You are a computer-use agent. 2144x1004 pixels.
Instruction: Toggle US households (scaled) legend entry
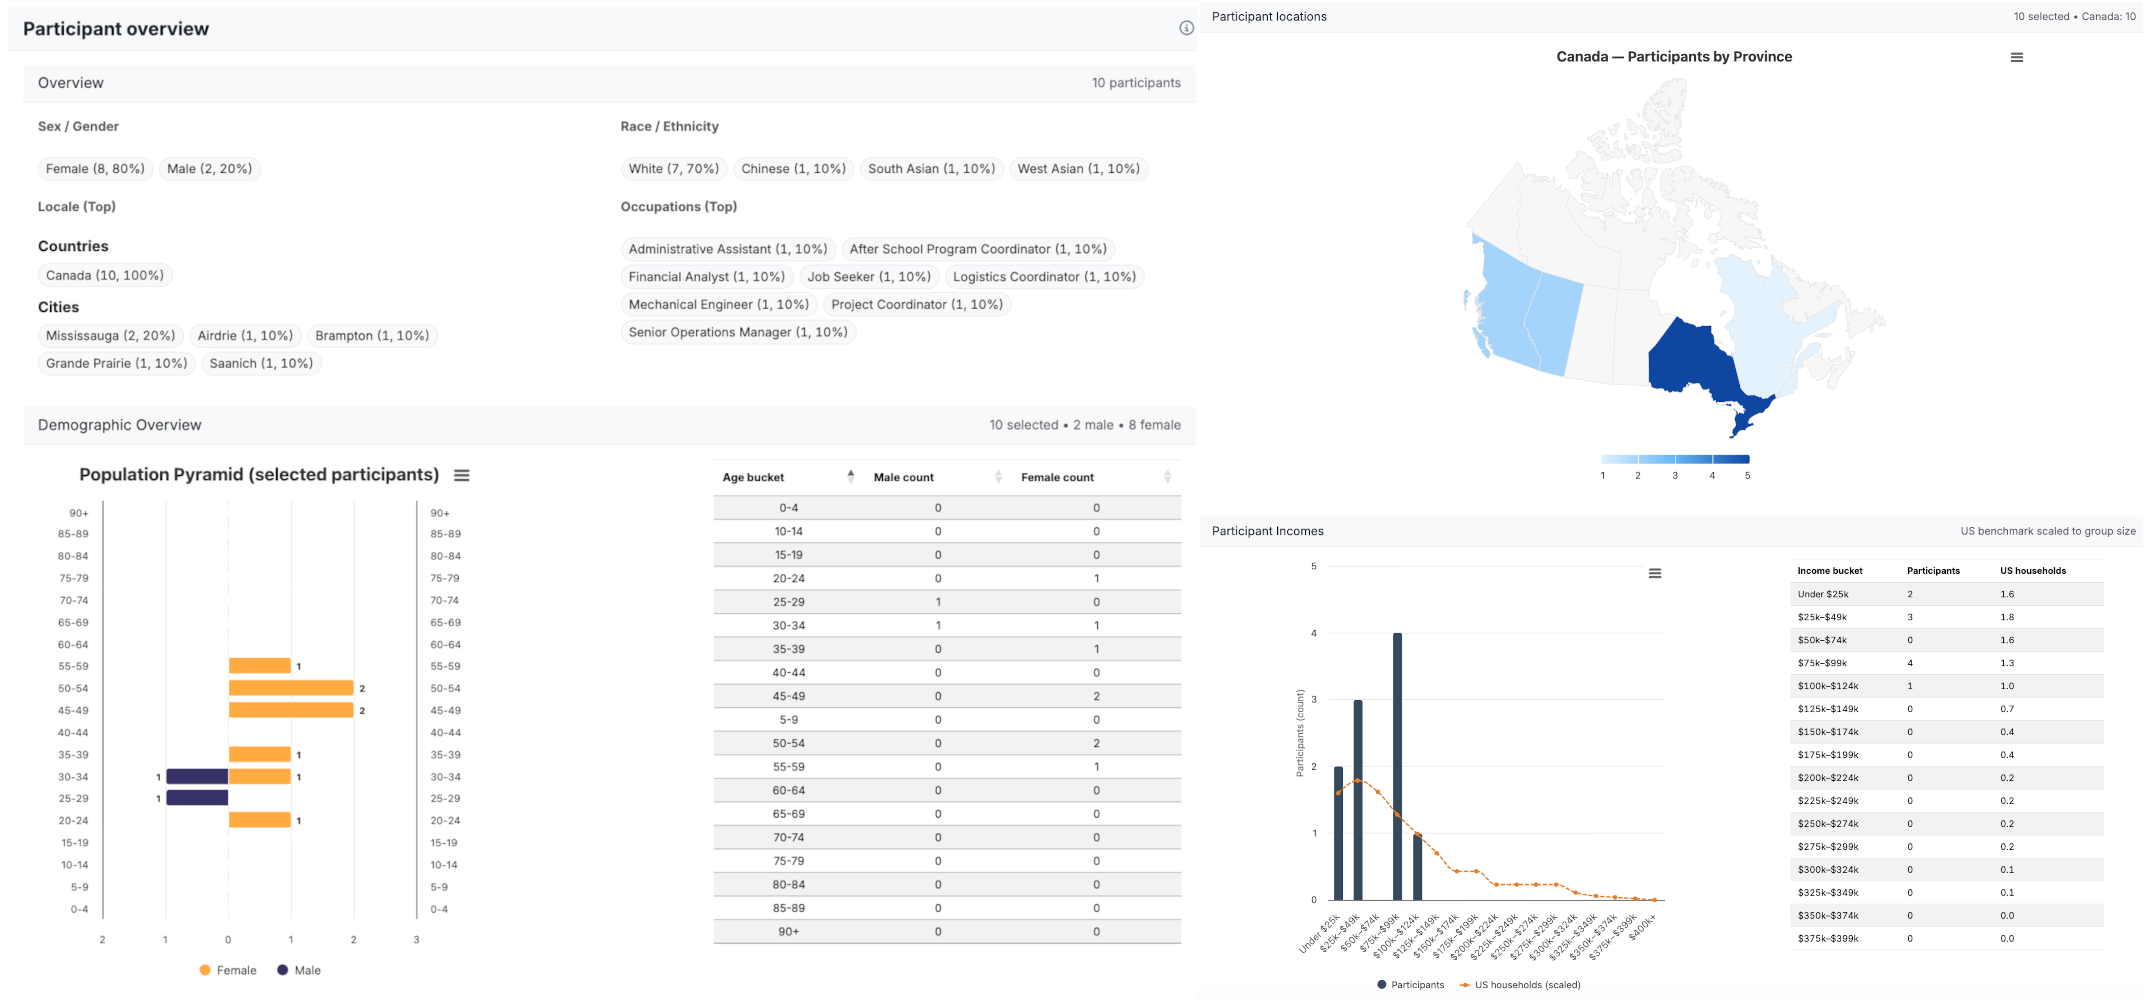(1520, 985)
